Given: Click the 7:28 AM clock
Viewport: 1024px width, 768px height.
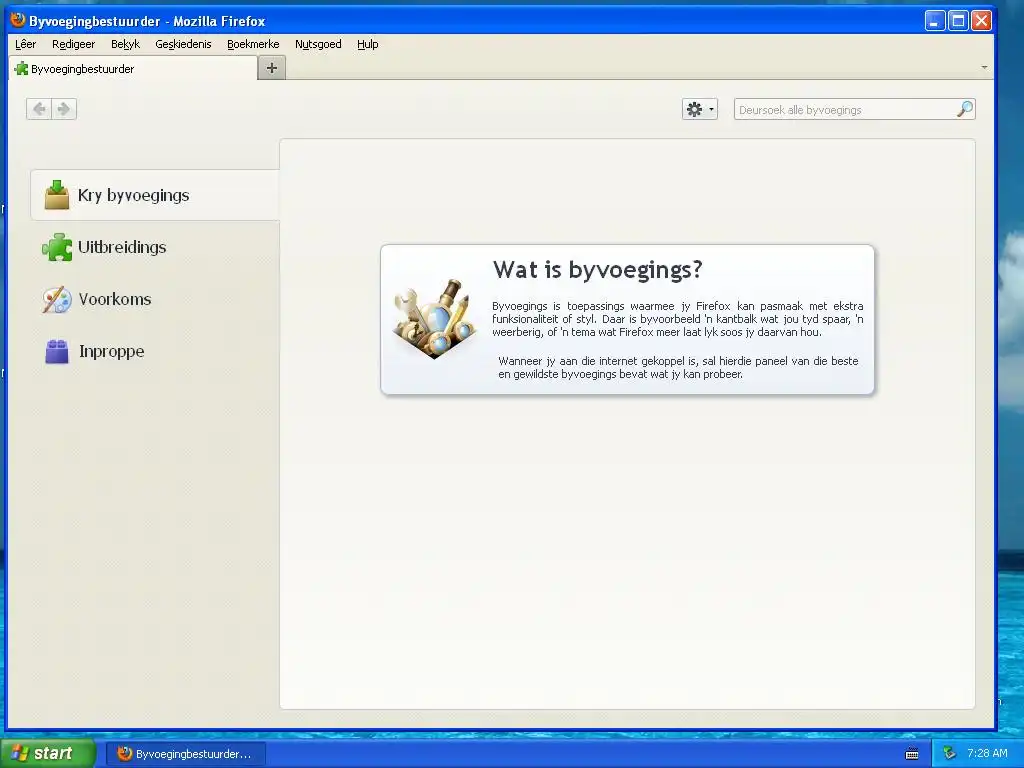Looking at the screenshot, I should (987, 754).
